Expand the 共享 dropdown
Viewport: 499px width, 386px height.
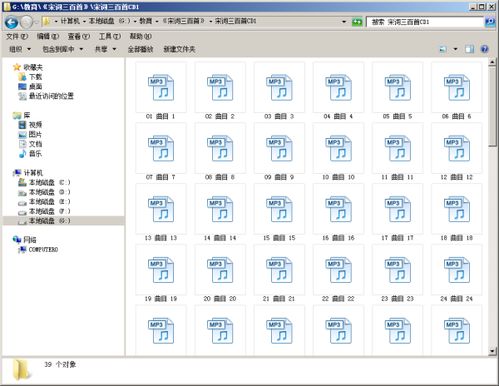[105, 49]
